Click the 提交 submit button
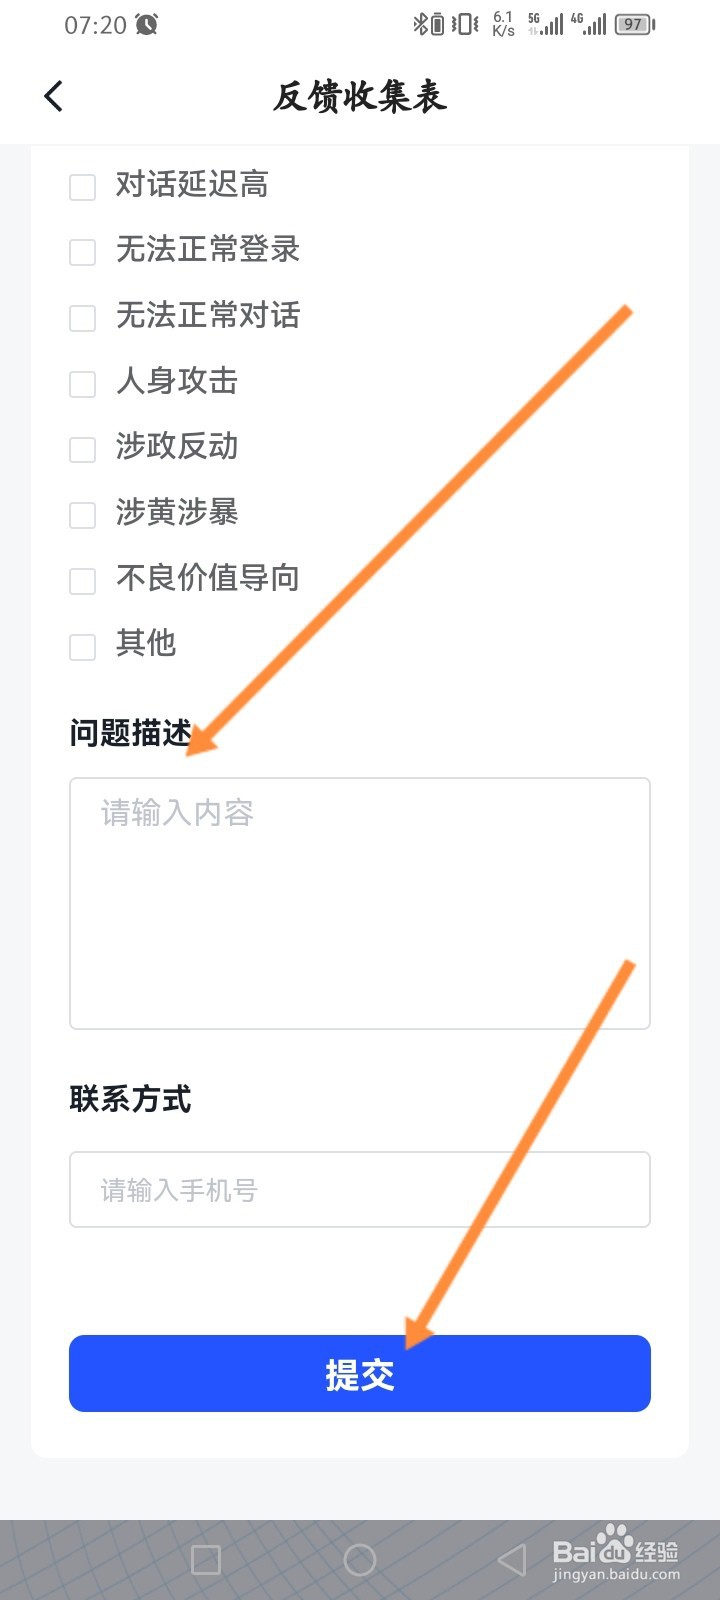 coord(360,1374)
